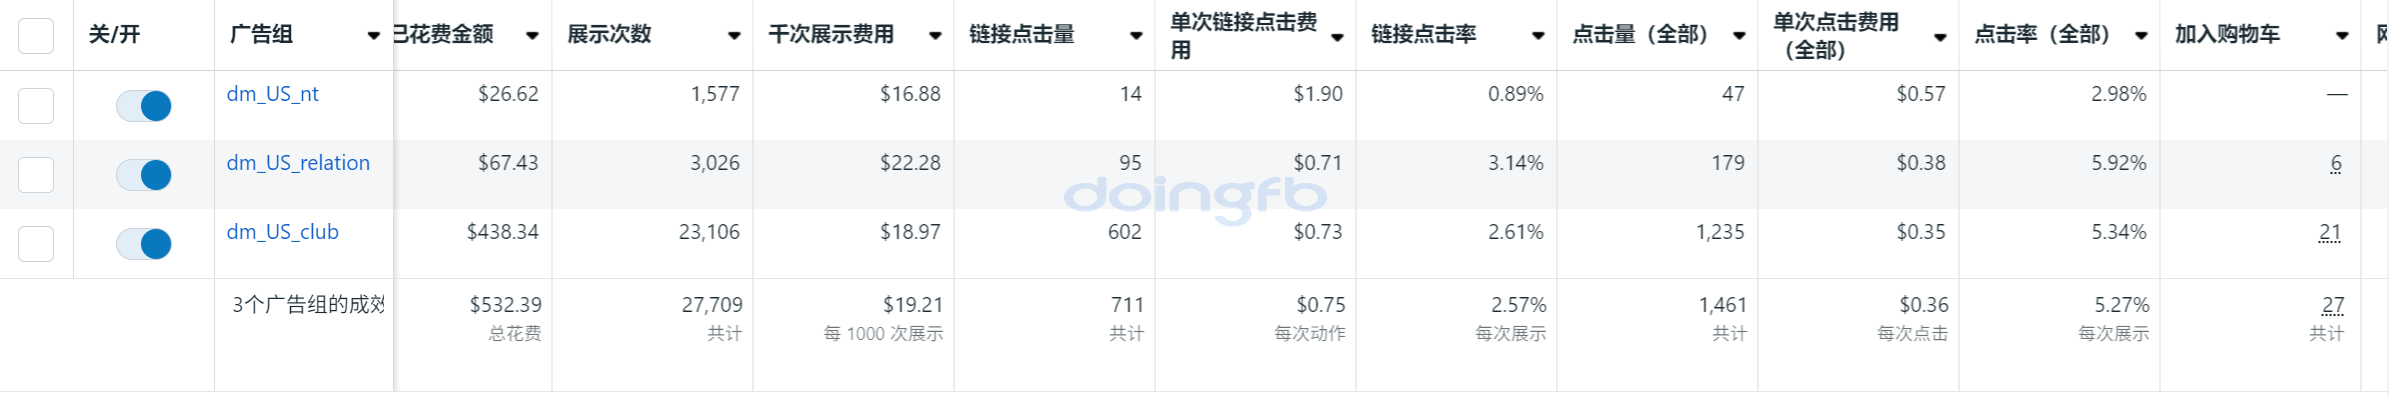Expand the 已花费金额 column menu arrow
This screenshot has width=2389, height=397.
[533, 36]
